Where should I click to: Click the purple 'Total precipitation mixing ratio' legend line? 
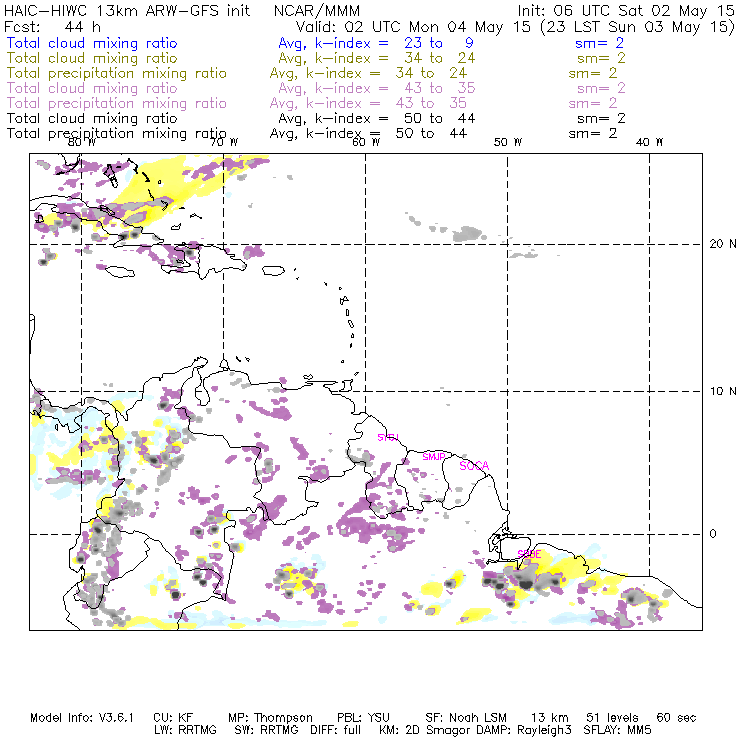click(117, 103)
